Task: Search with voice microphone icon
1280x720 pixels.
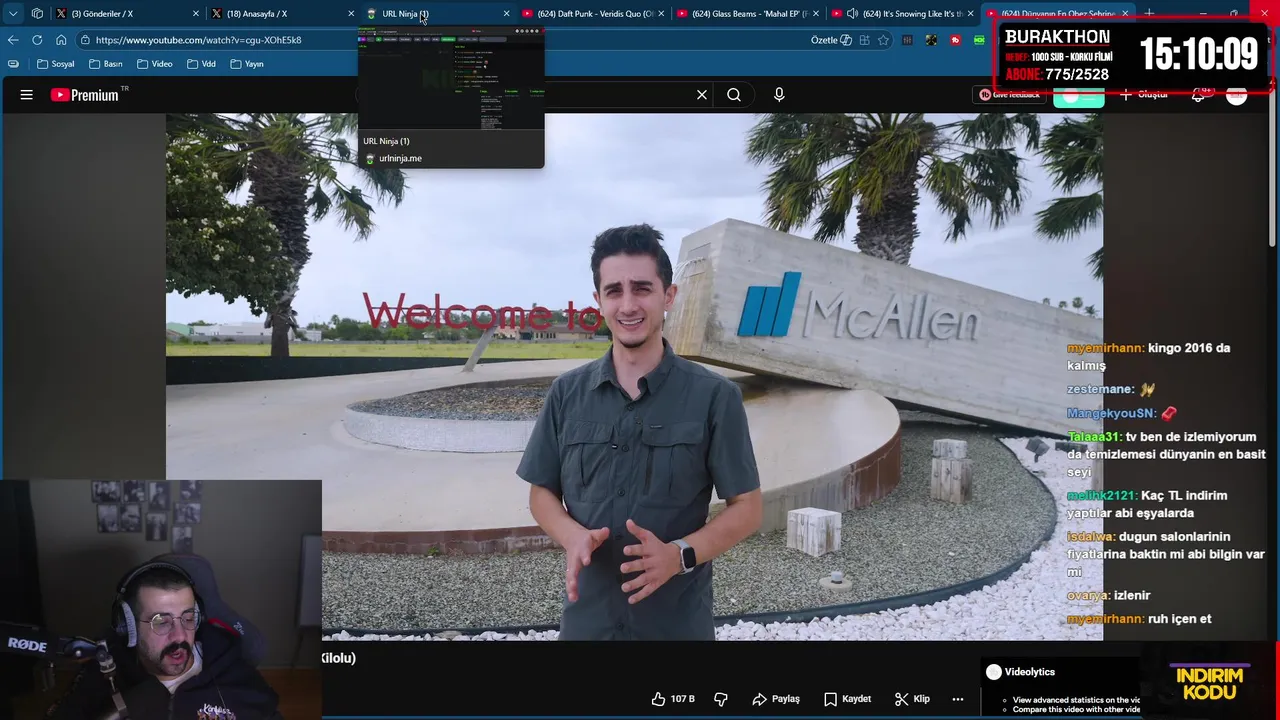Action: pos(779,95)
